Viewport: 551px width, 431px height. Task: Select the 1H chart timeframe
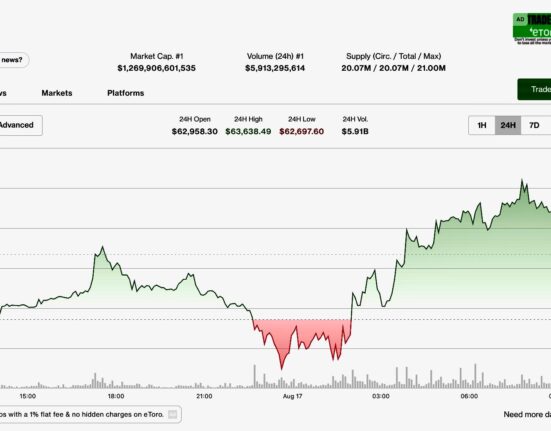point(482,125)
